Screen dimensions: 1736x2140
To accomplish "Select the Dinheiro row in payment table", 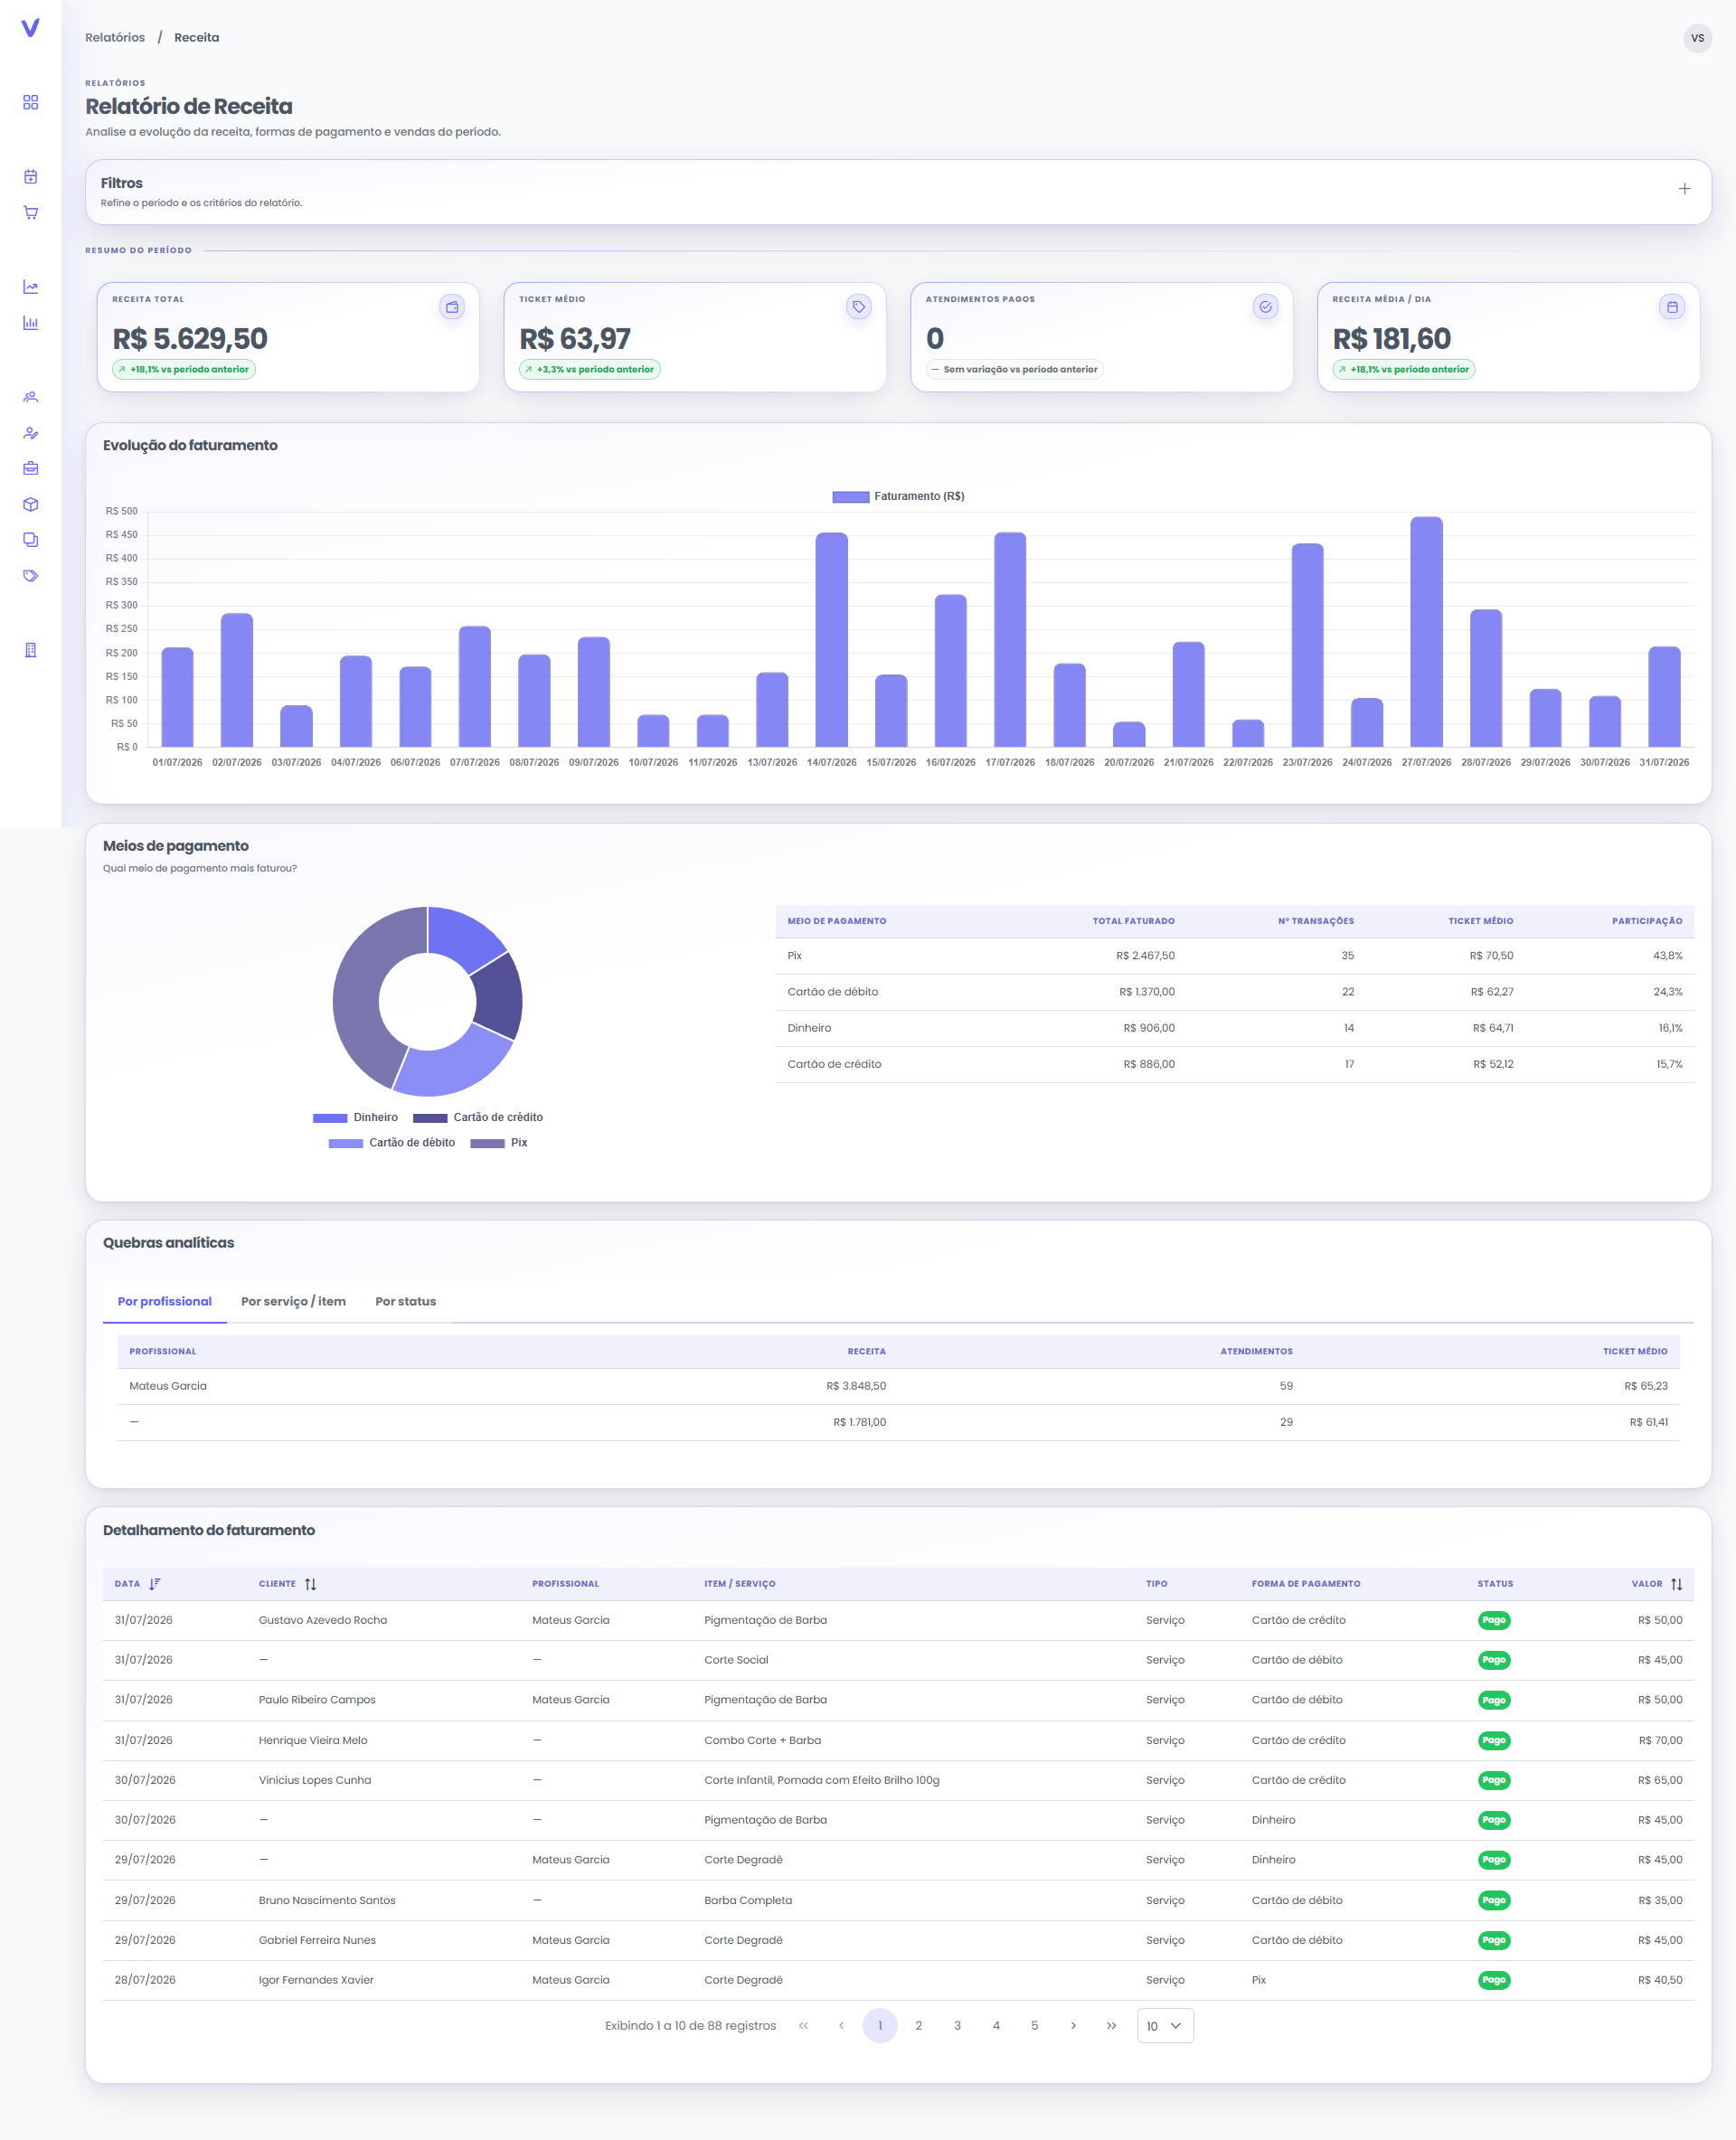I will 1234,1029.
